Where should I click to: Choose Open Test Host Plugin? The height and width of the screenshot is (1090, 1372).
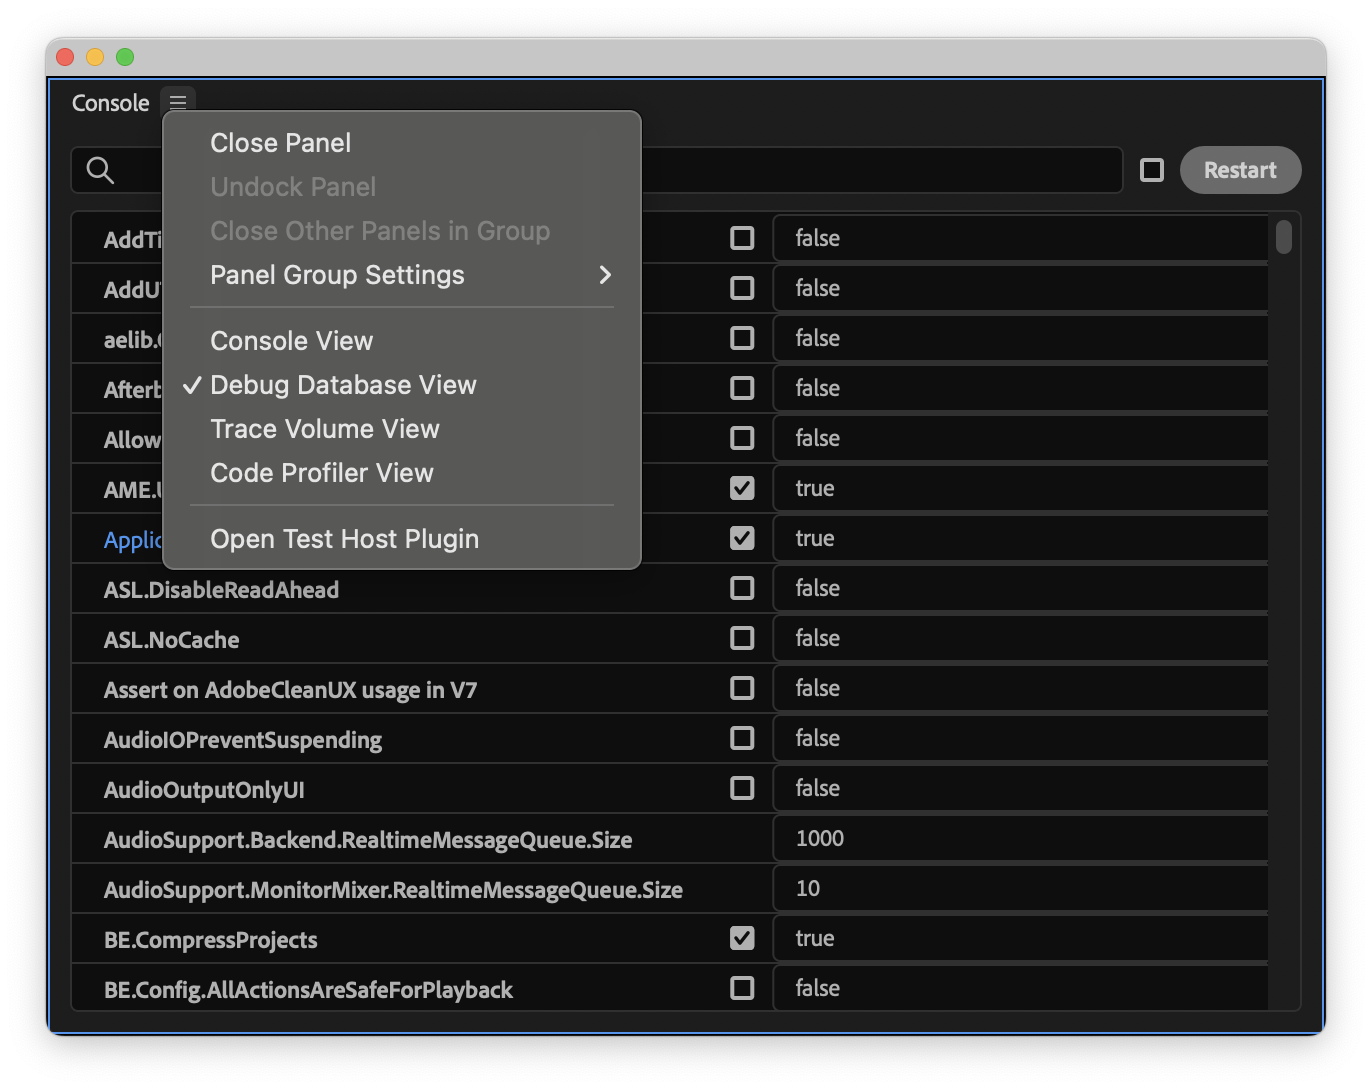(x=344, y=539)
